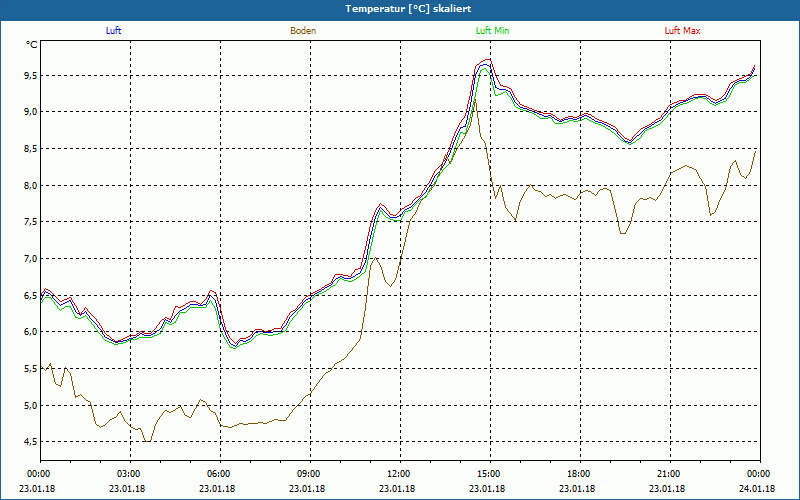Click the 03:00 time axis label

[x=131, y=474]
